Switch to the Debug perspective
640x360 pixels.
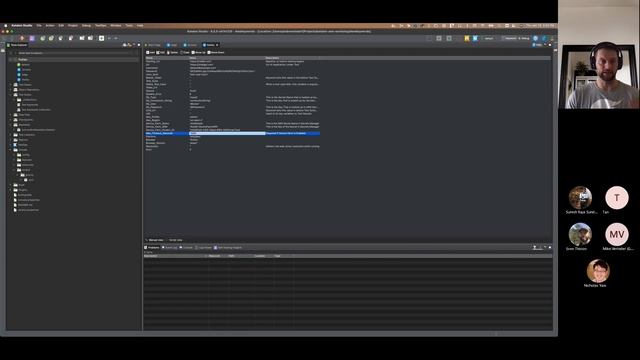pos(524,38)
